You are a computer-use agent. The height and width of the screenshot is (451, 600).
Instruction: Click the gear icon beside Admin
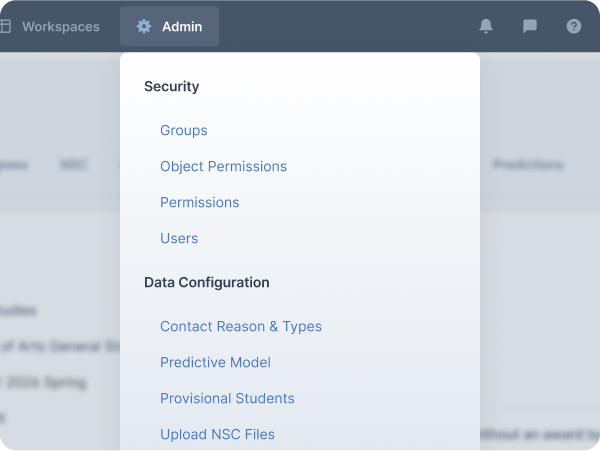[144, 27]
